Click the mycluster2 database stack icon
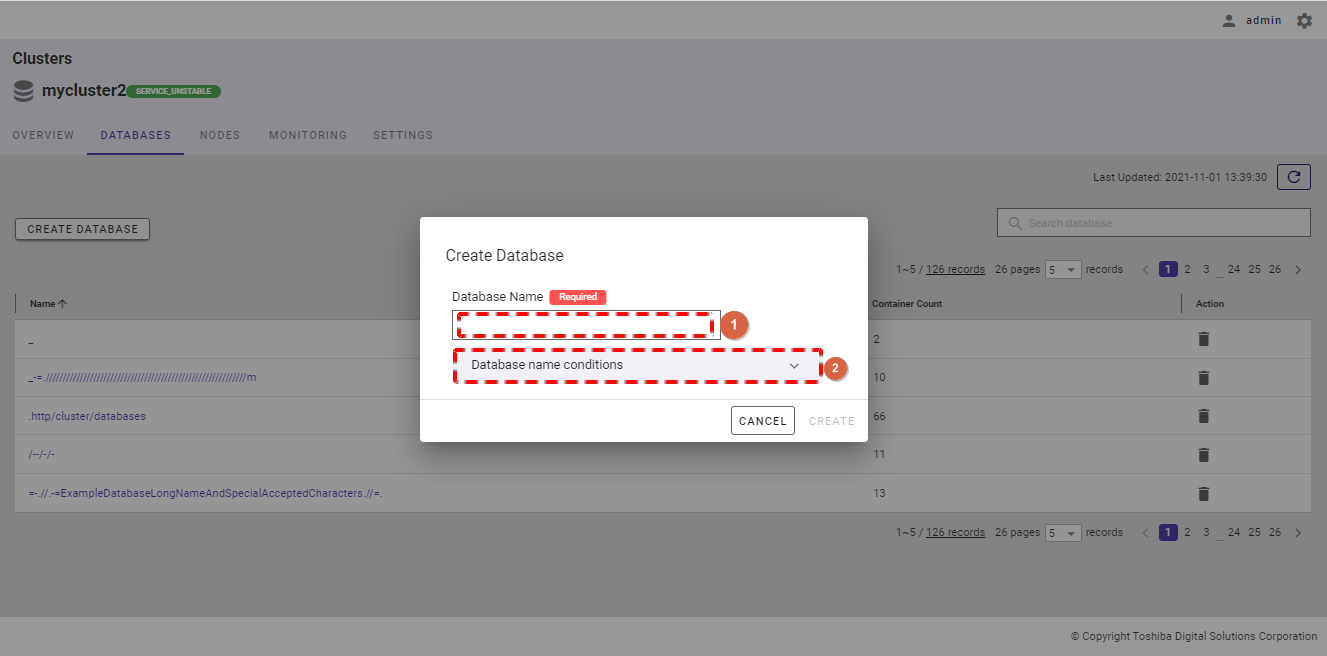Image resolution: width=1327 pixels, height=656 pixels. 24,91
